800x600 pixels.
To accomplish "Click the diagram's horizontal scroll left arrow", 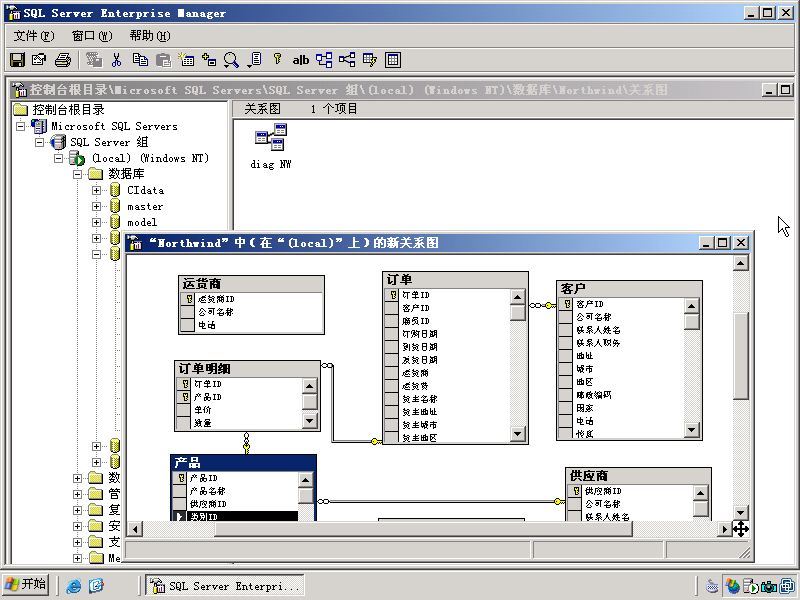I will click(135, 529).
